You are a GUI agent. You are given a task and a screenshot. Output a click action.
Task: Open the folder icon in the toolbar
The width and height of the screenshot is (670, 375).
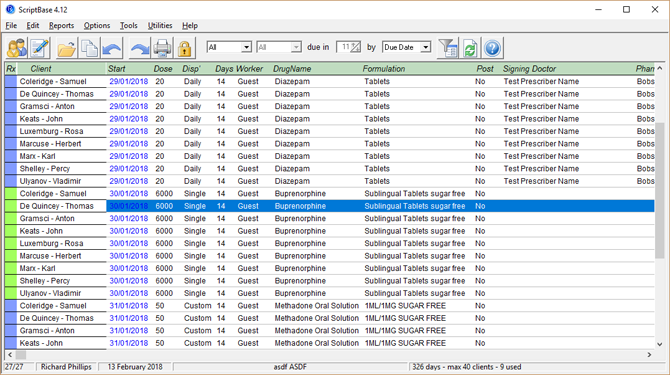tap(66, 47)
